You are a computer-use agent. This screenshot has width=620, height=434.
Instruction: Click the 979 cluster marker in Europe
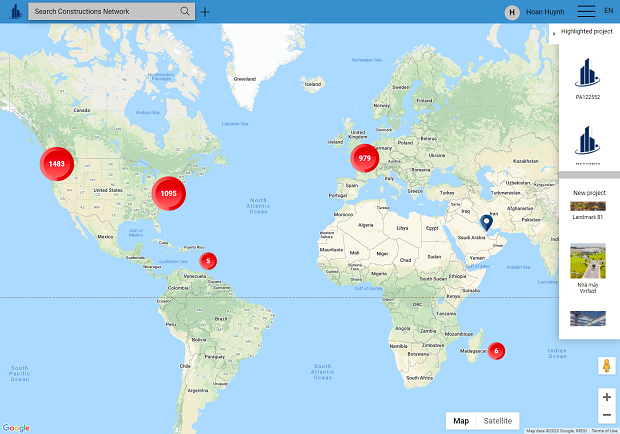(x=365, y=158)
